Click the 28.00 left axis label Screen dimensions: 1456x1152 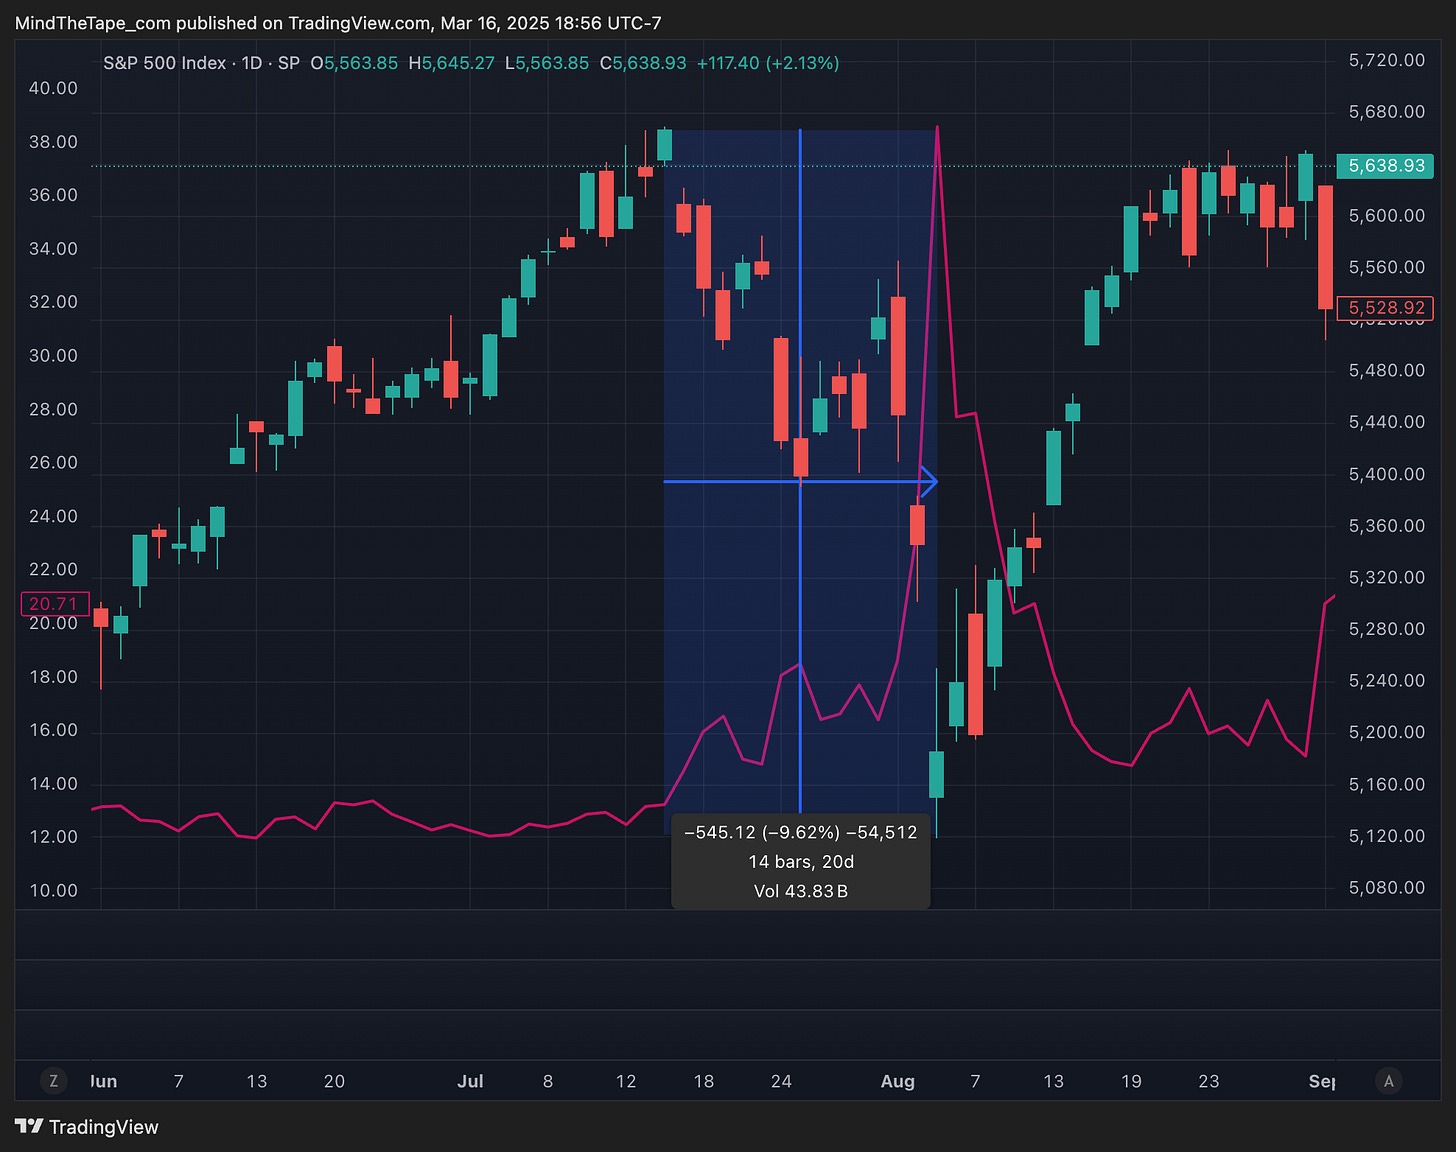pyautogui.click(x=53, y=410)
